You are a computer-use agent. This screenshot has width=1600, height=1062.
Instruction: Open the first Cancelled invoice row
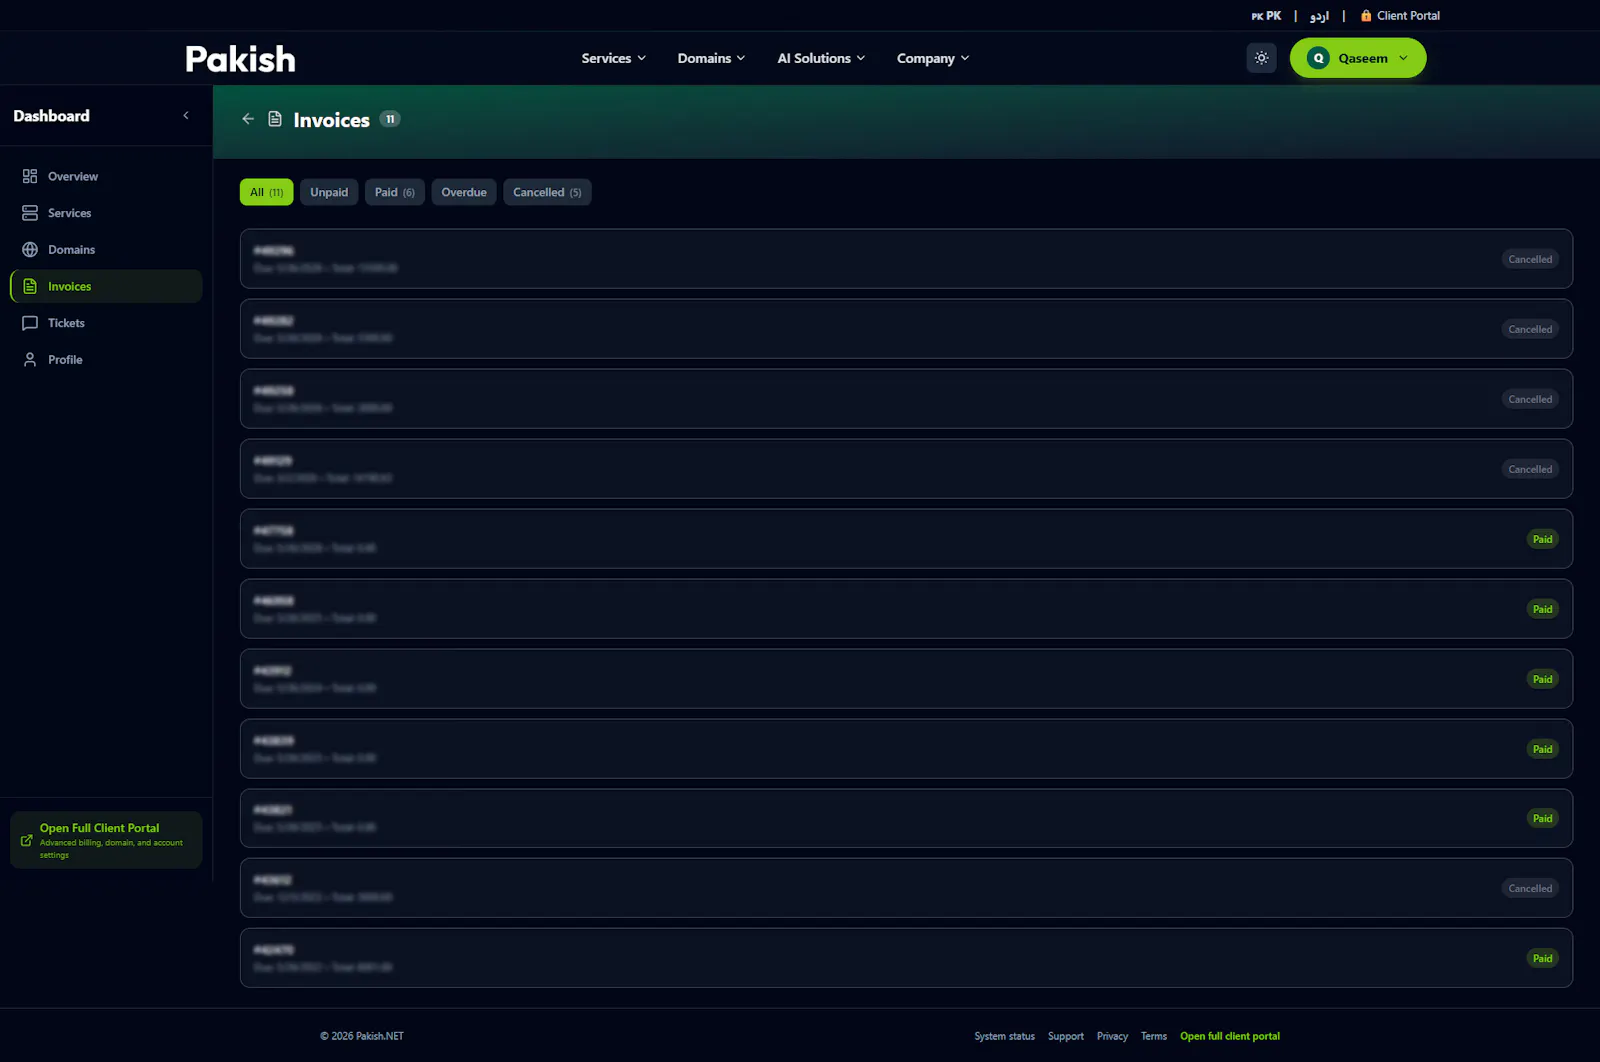[x=906, y=259]
